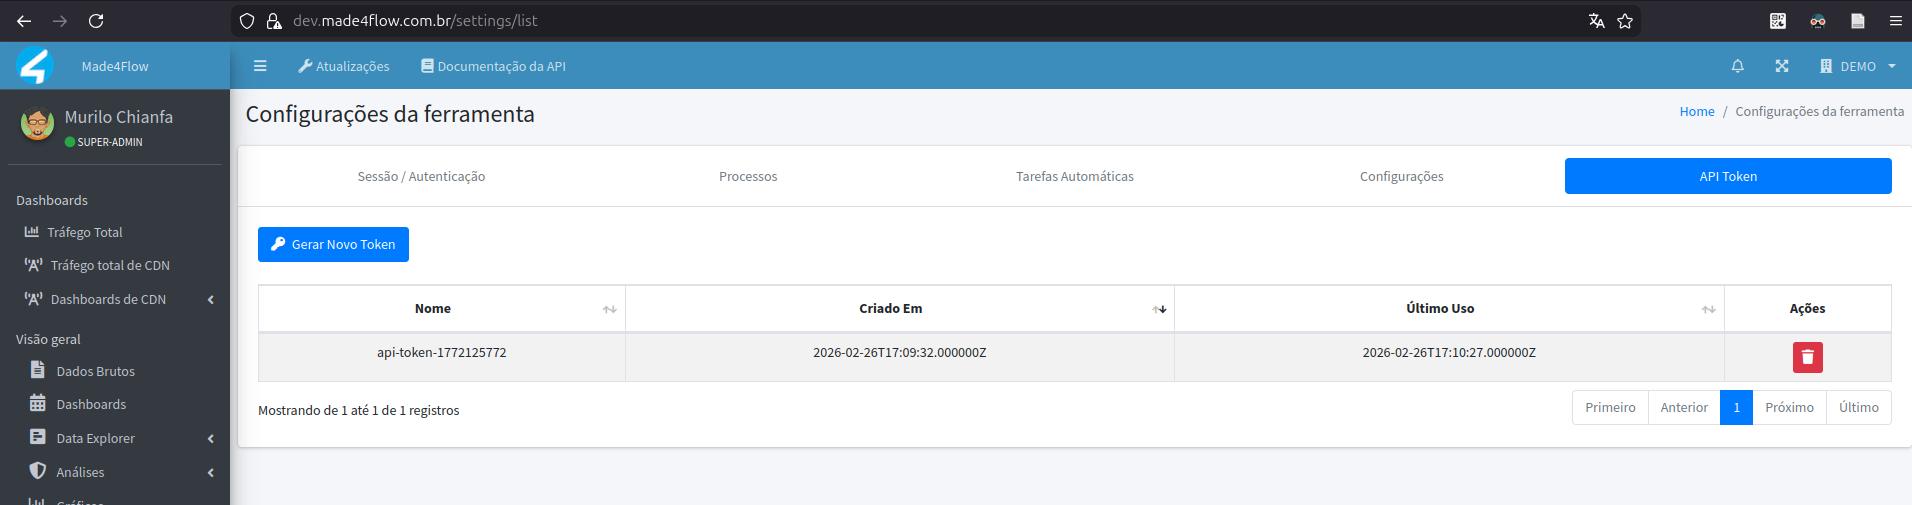The image size is (1912, 505).
Task: Open the document extension icon
Action: [x=1858, y=20]
